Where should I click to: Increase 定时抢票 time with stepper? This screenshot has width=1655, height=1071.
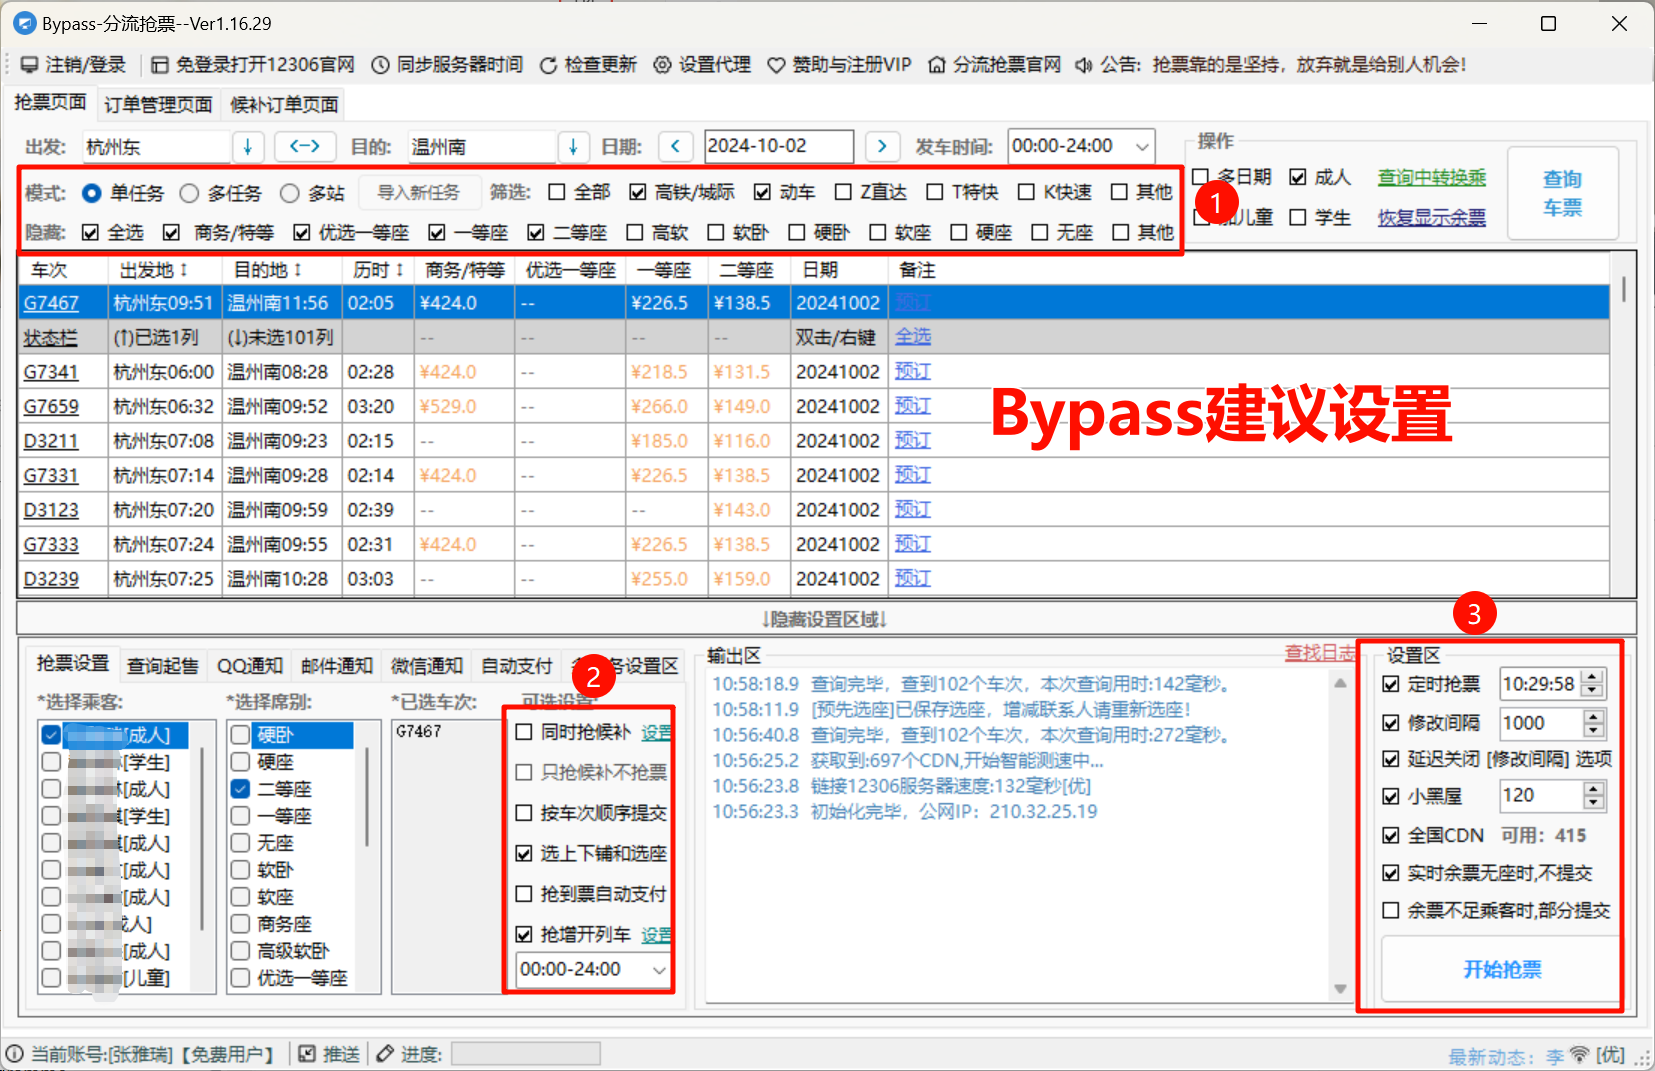click(x=1594, y=677)
